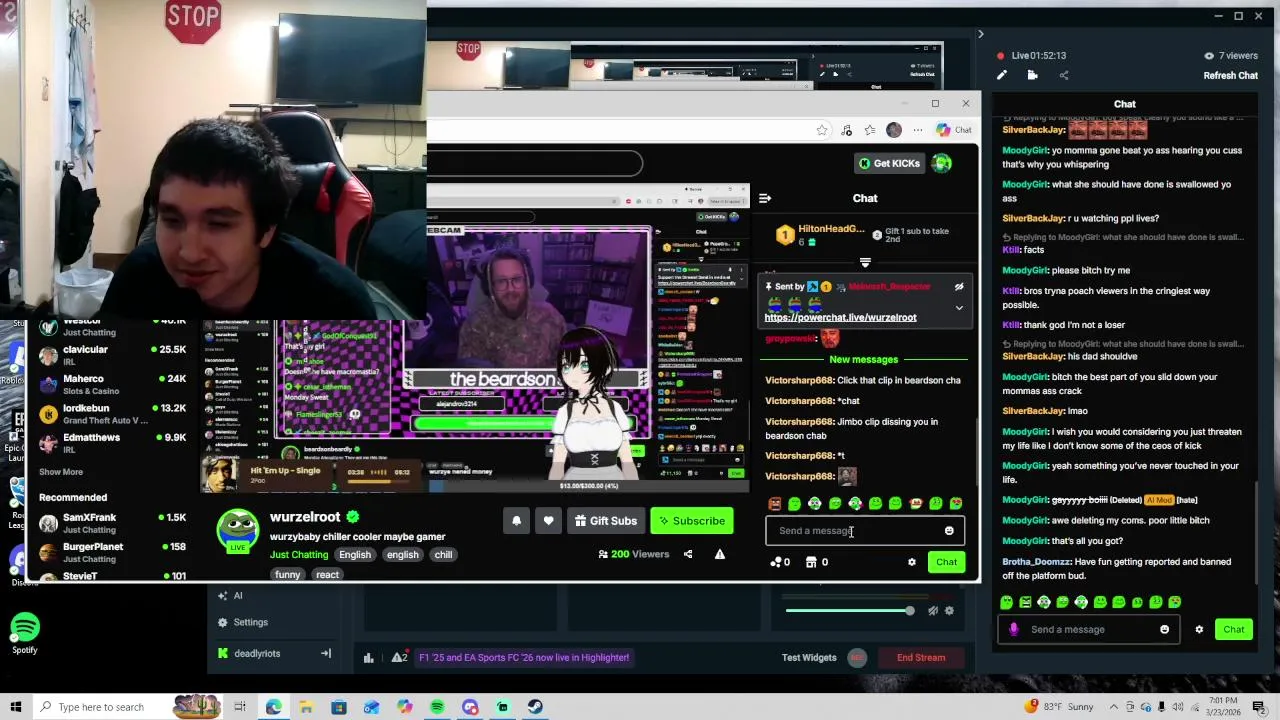Open wurzelroot channel avatar
Viewport: 1280px width, 720px height.
pos(238,530)
